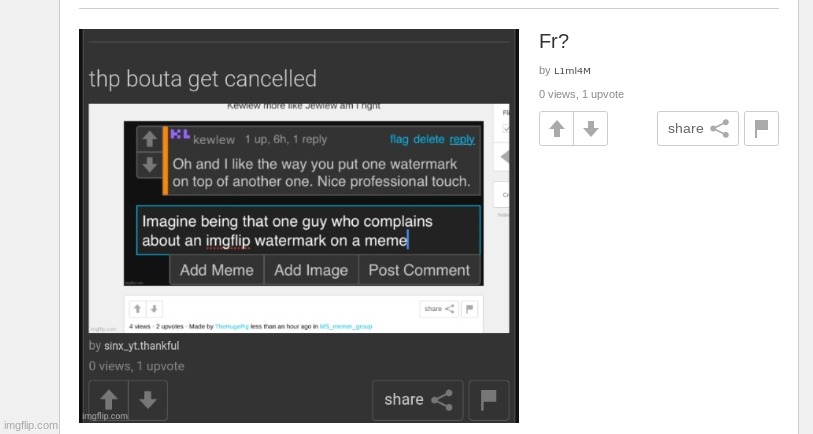The width and height of the screenshot is (813, 434).
Task: Click the "Fr?" post title
Action: (554, 41)
